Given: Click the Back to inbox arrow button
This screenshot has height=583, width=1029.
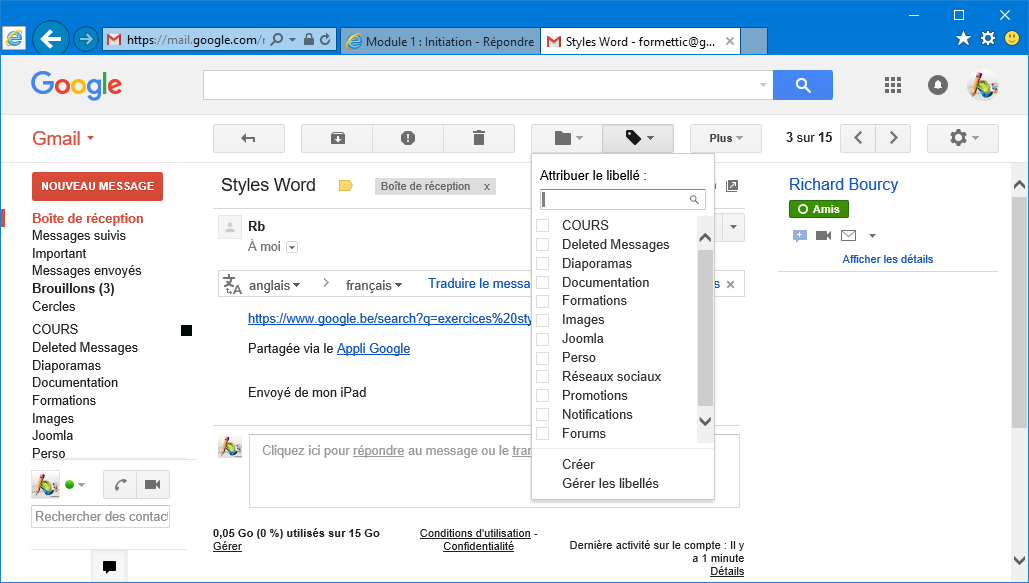Looking at the screenshot, I should click(x=249, y=139).
